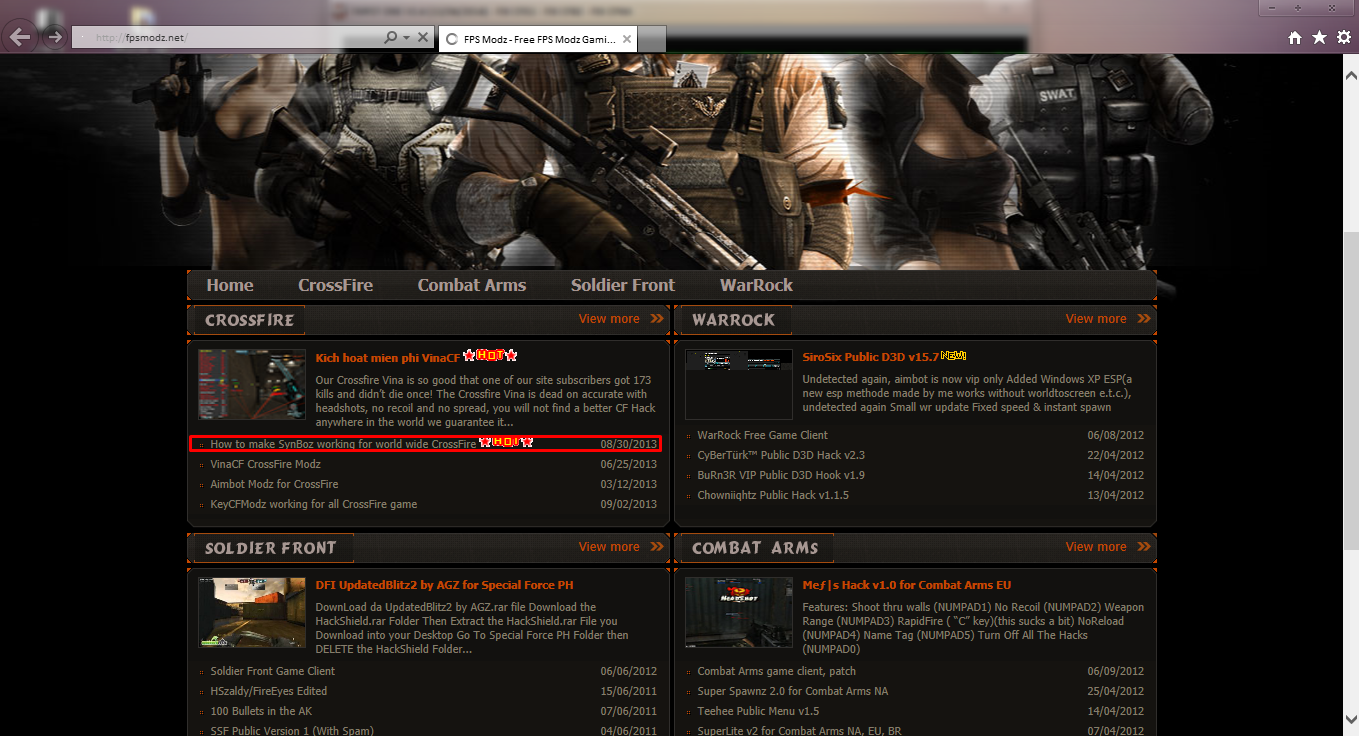This screenshot has width=1359, height=736.
Task: Open 'Chowniiqhtz Public Hack v1.1.5' link
Action: coord(773,495)
